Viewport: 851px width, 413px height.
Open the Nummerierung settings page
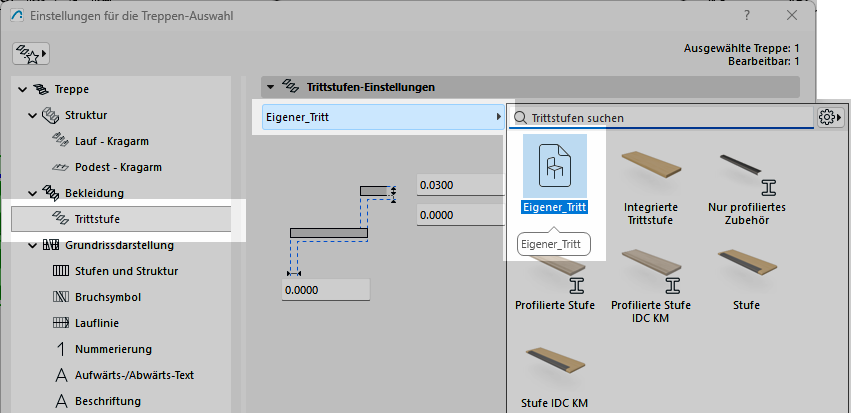[112, 349]
